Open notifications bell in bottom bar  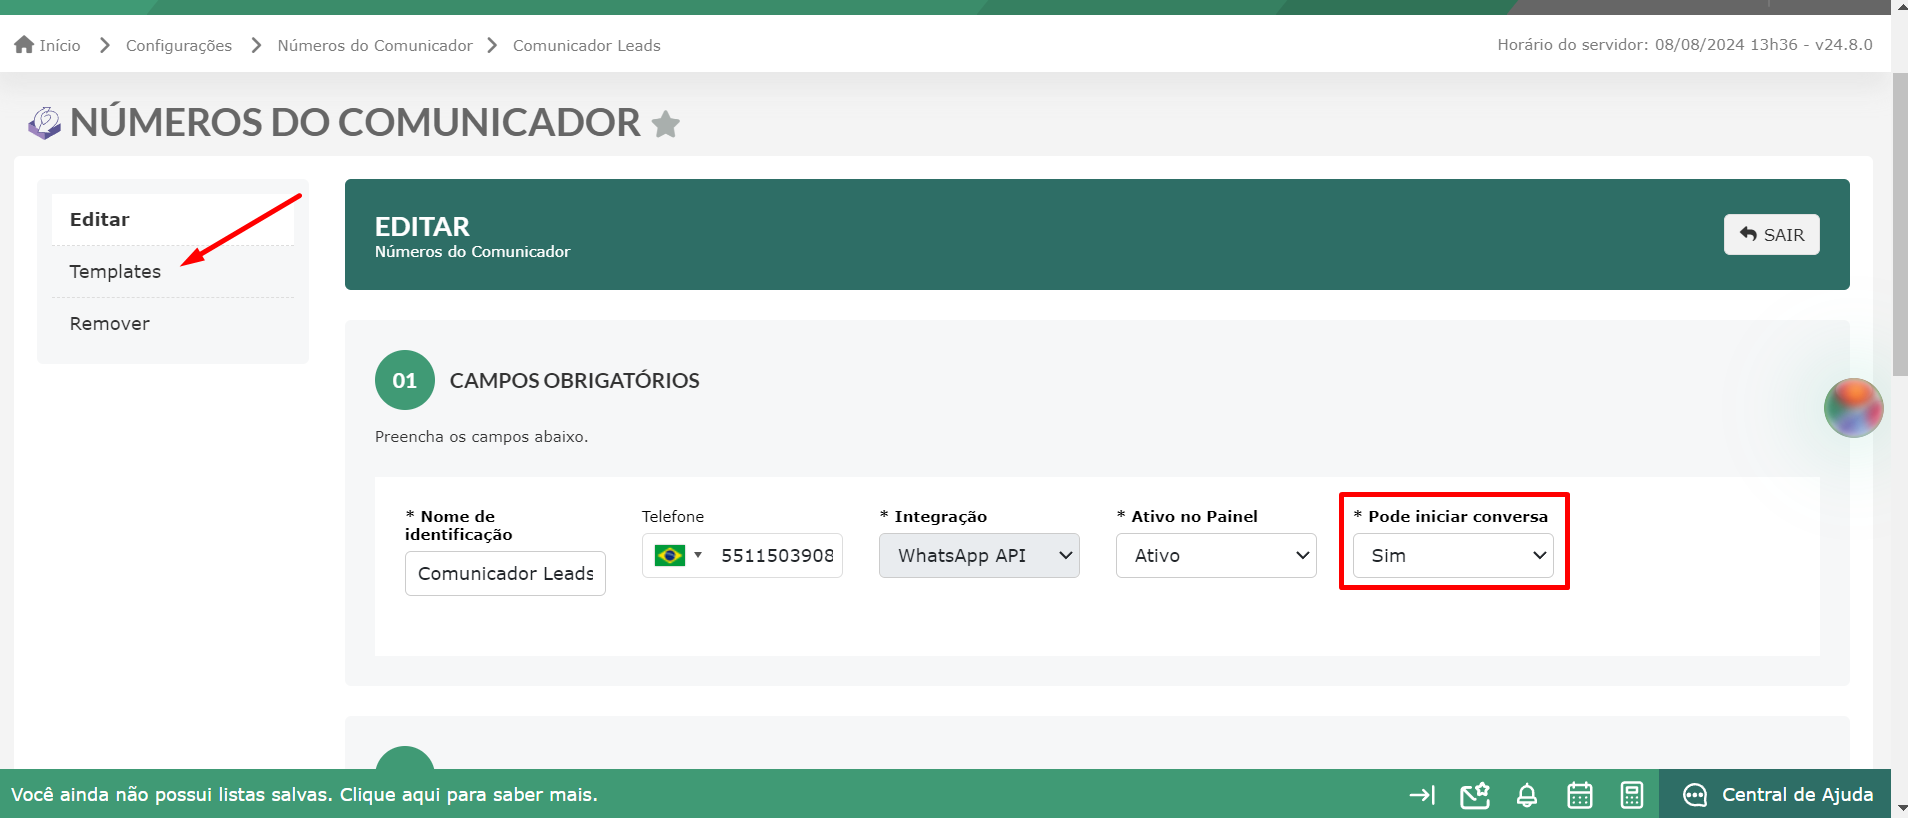point(1527,795)
